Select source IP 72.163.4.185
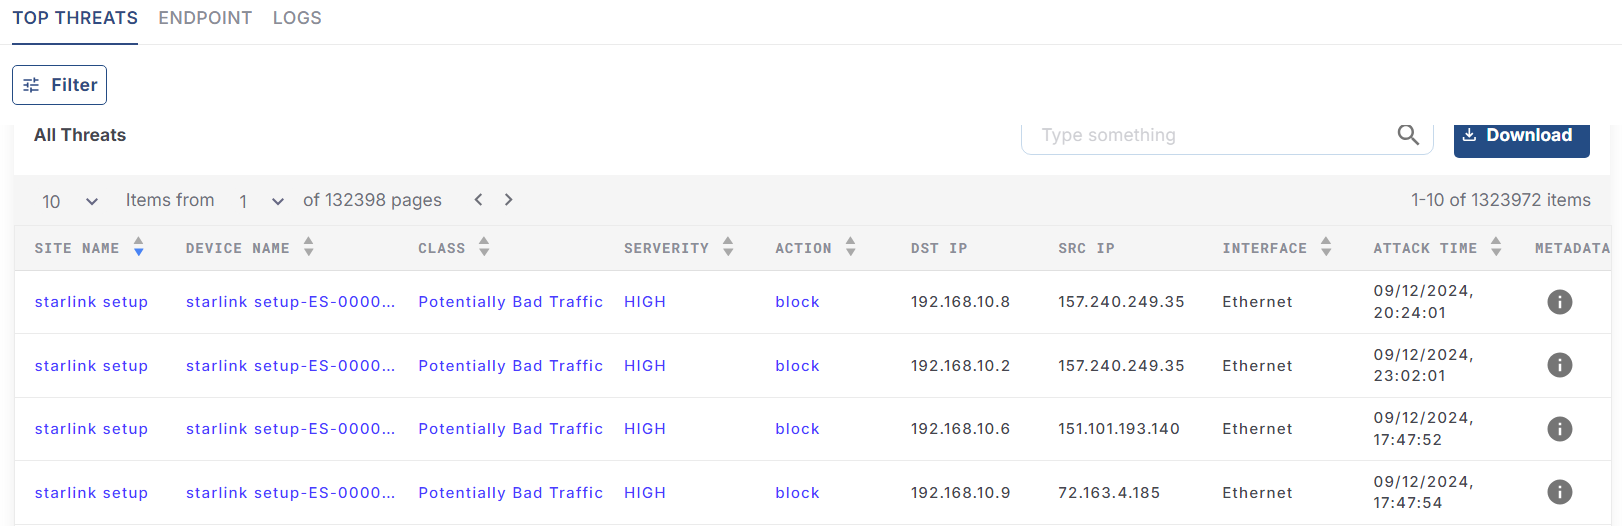This screenshot has height=526, width=1622. click(1109, 493)
